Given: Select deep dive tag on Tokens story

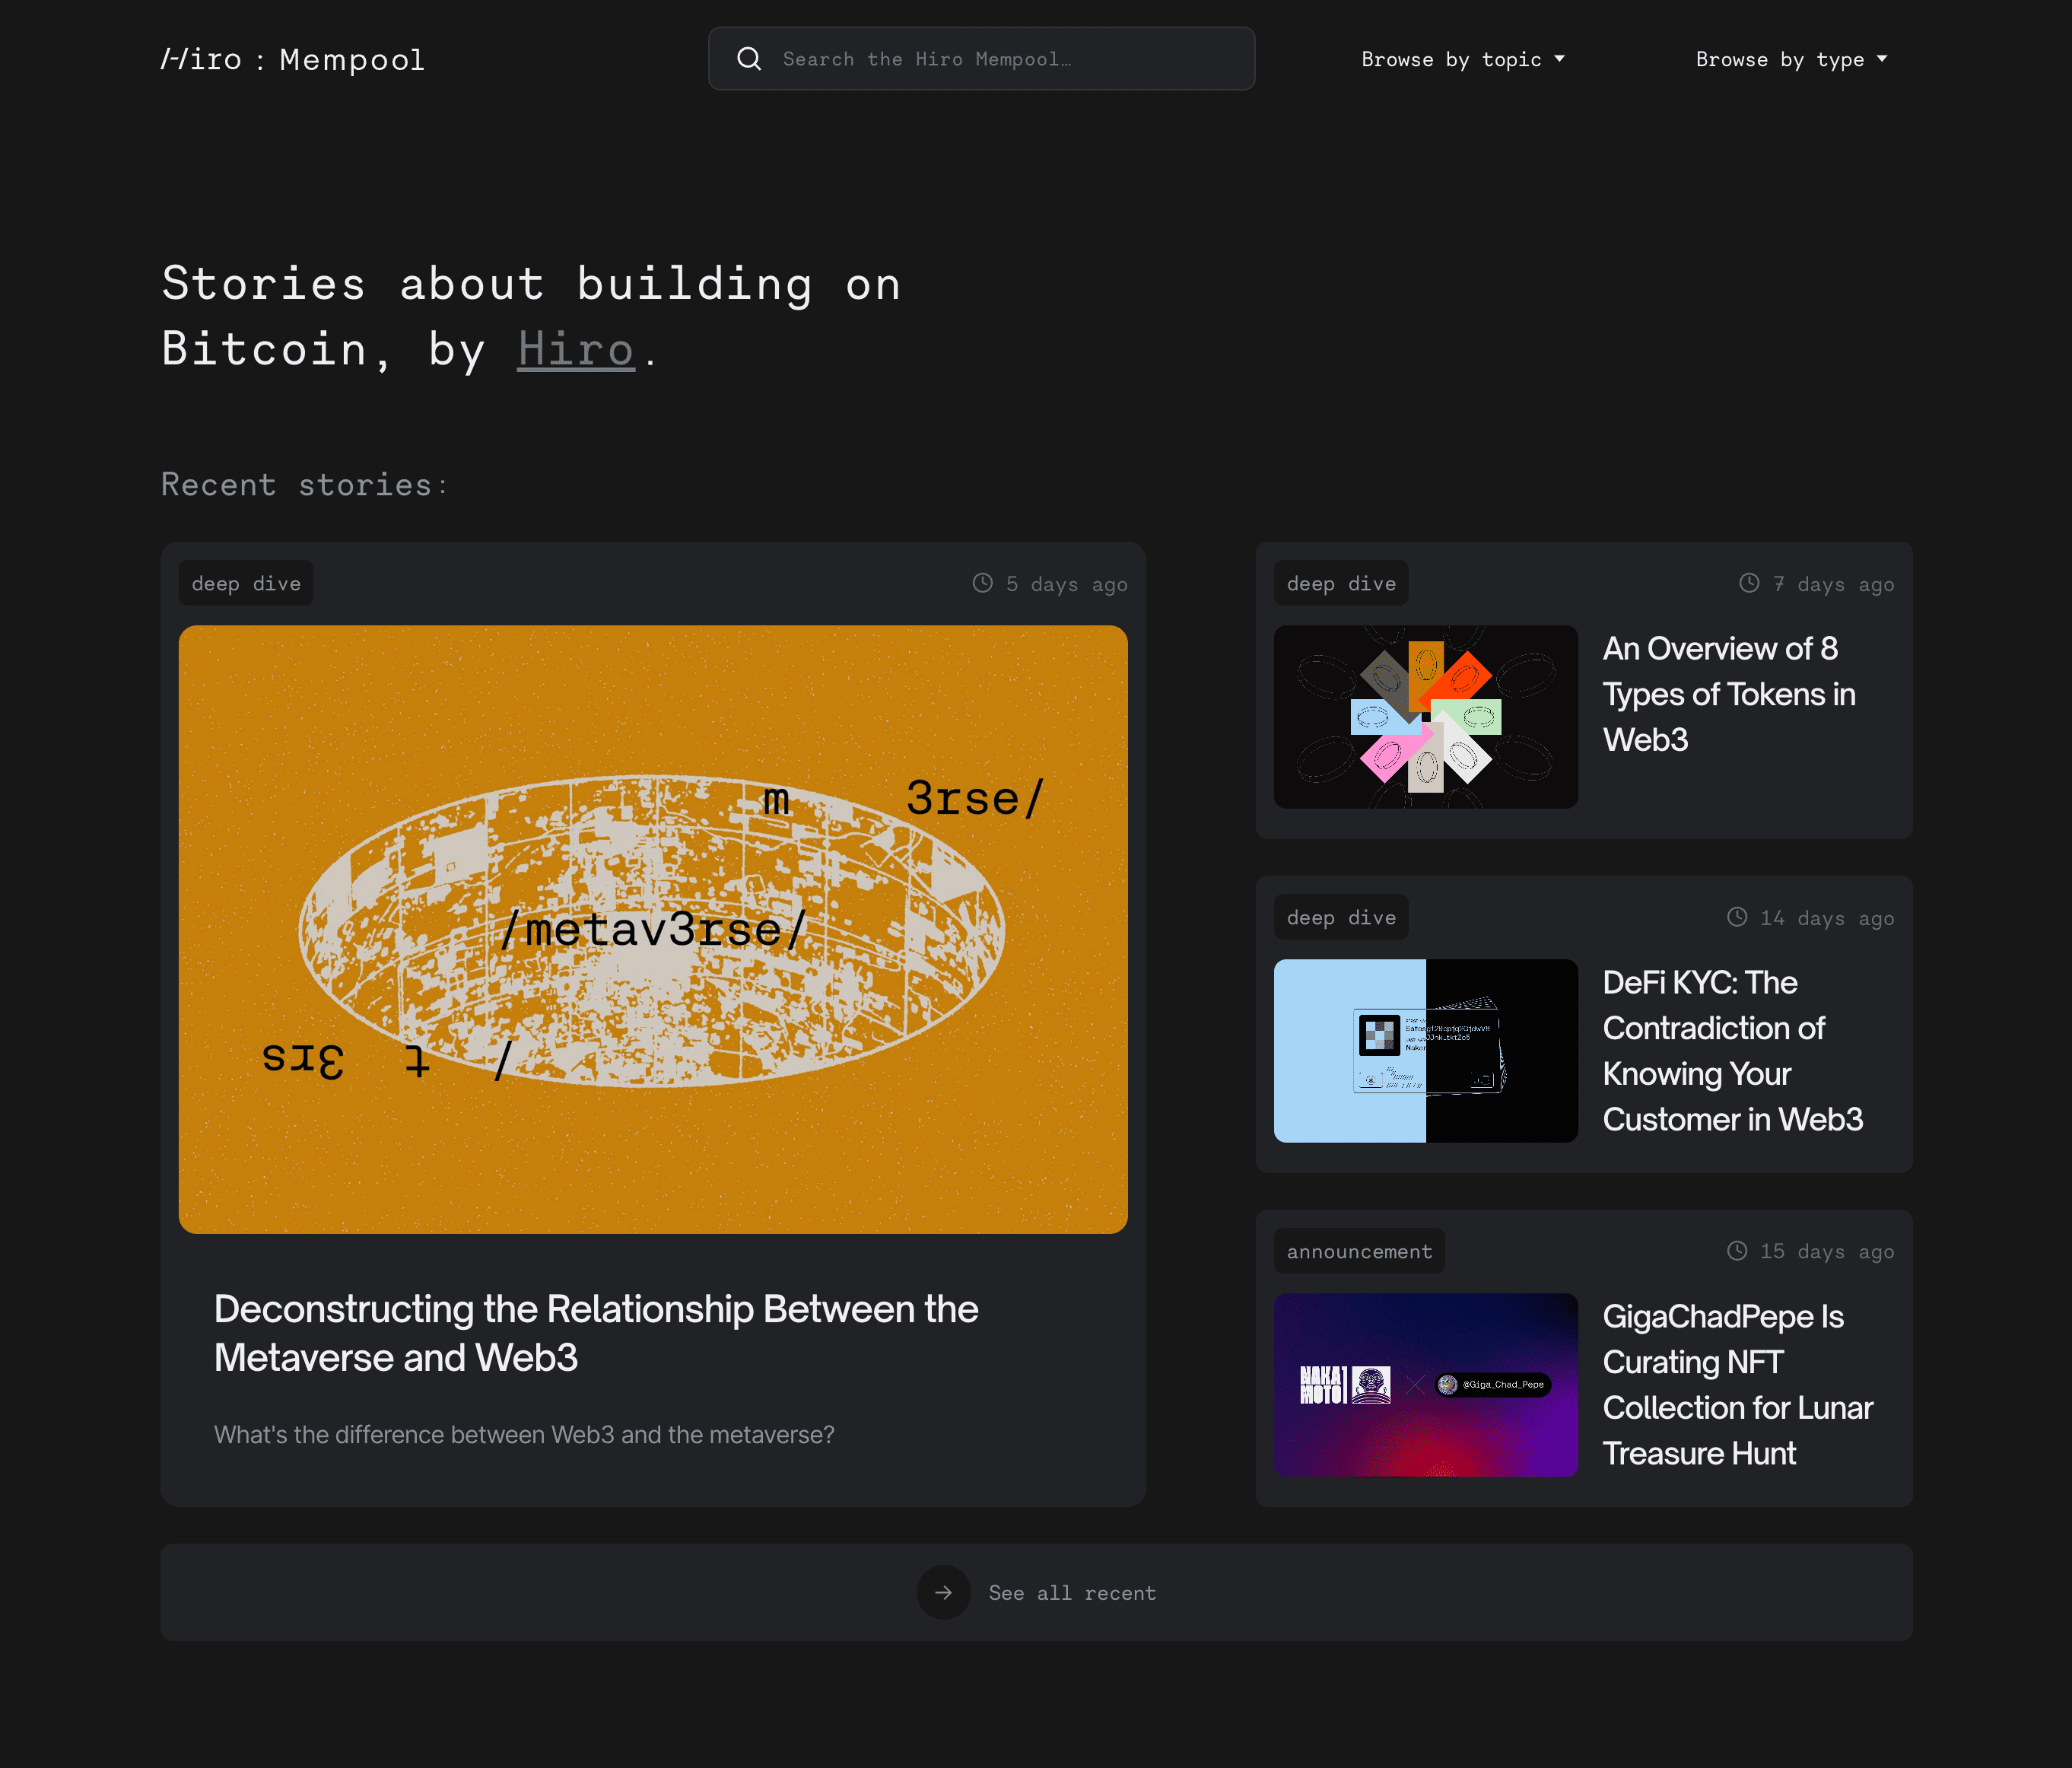Looking at the screenshot, I should [x=1341, y=583].
